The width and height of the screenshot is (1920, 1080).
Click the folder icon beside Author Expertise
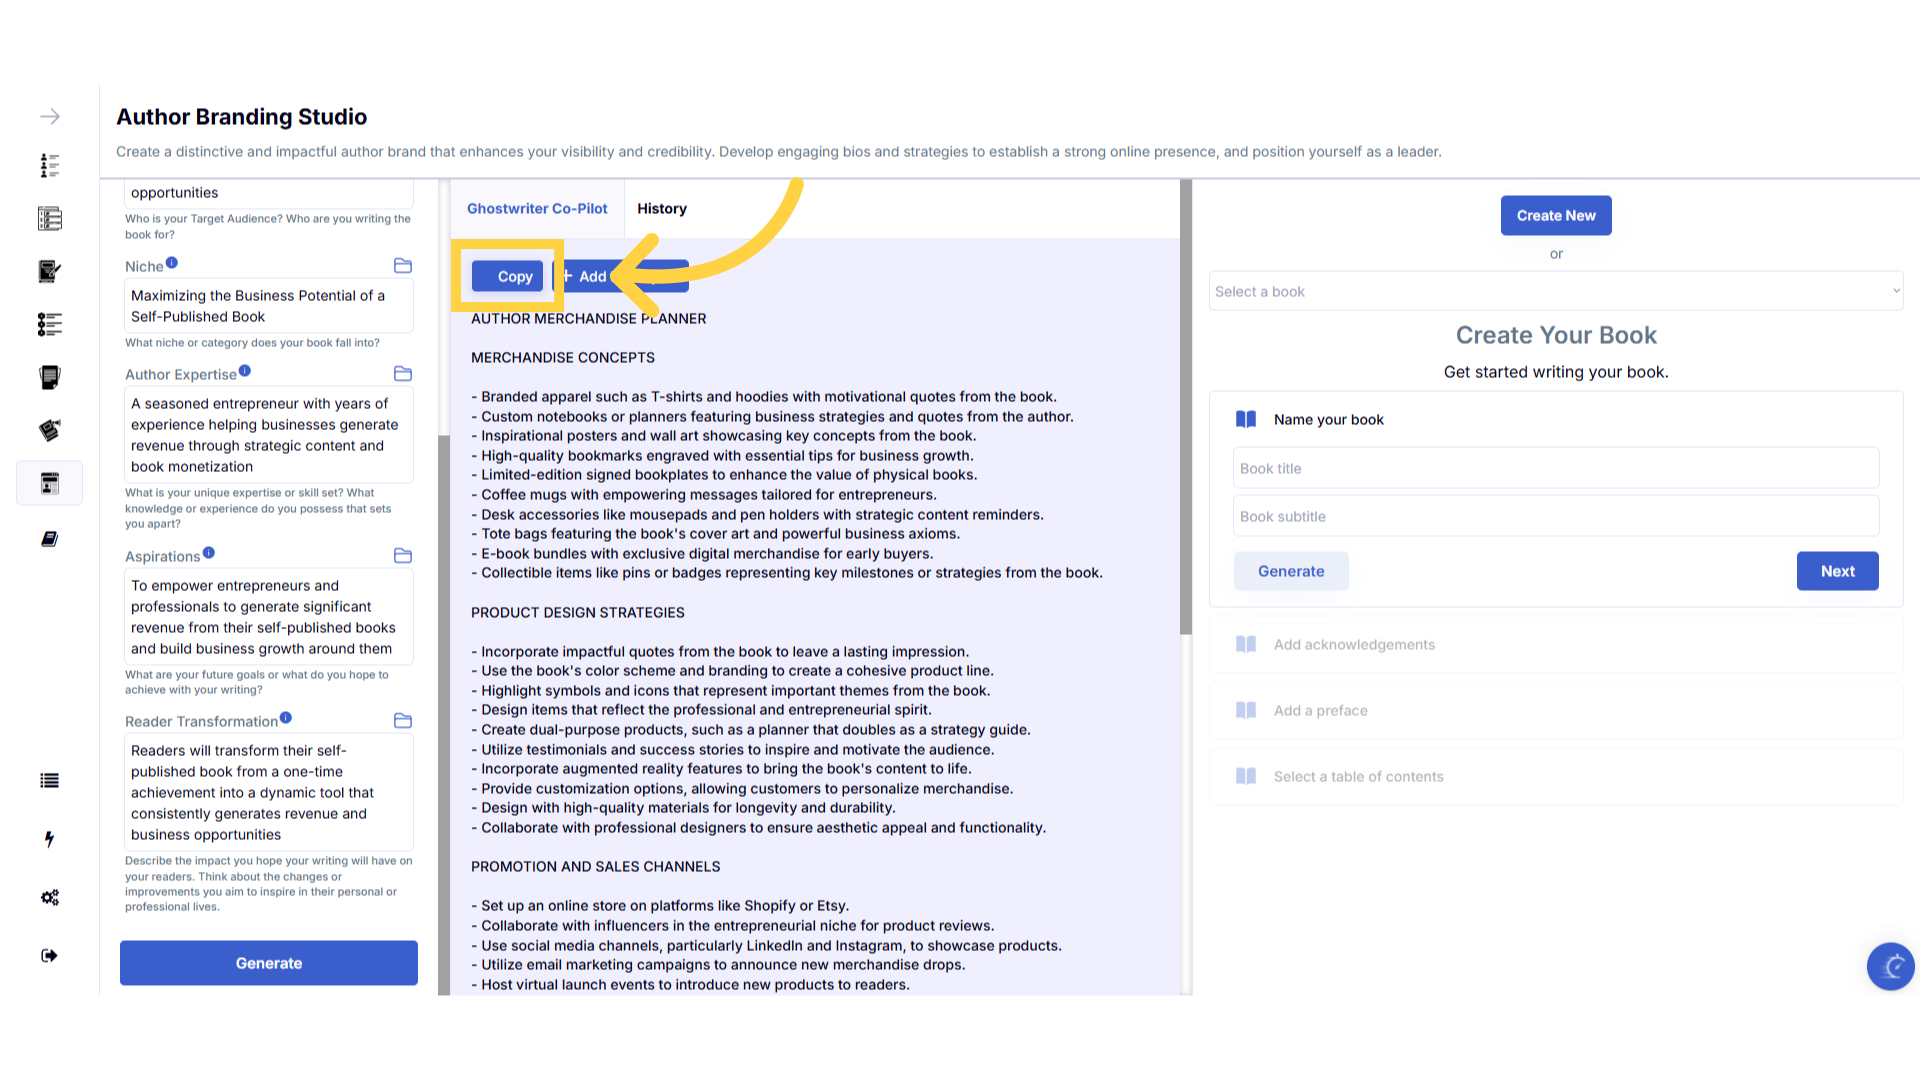click(403, 374)
